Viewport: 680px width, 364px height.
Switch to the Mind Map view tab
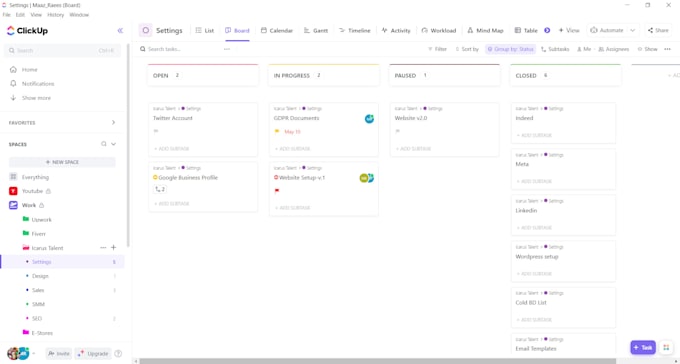(485, 31)
